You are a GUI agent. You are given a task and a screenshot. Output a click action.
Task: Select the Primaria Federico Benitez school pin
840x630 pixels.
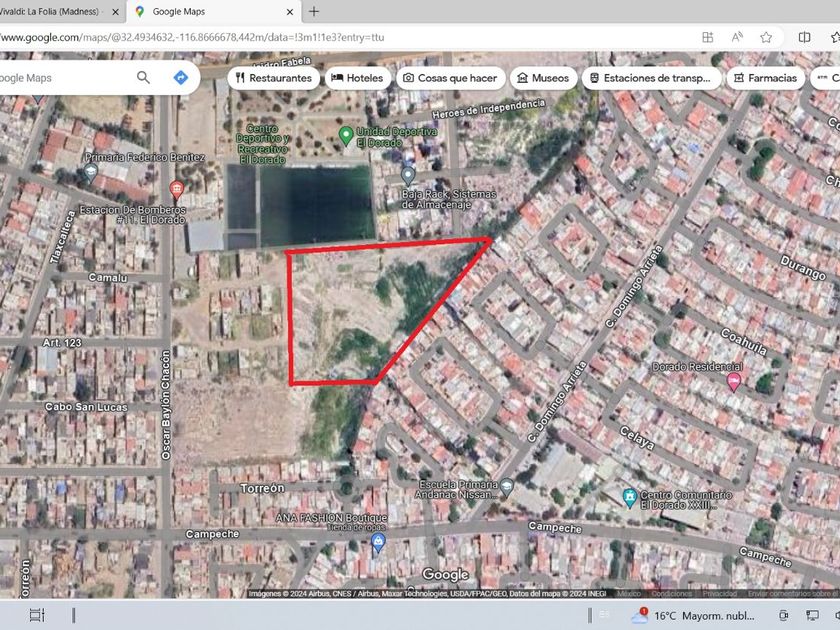click(90, 172)
